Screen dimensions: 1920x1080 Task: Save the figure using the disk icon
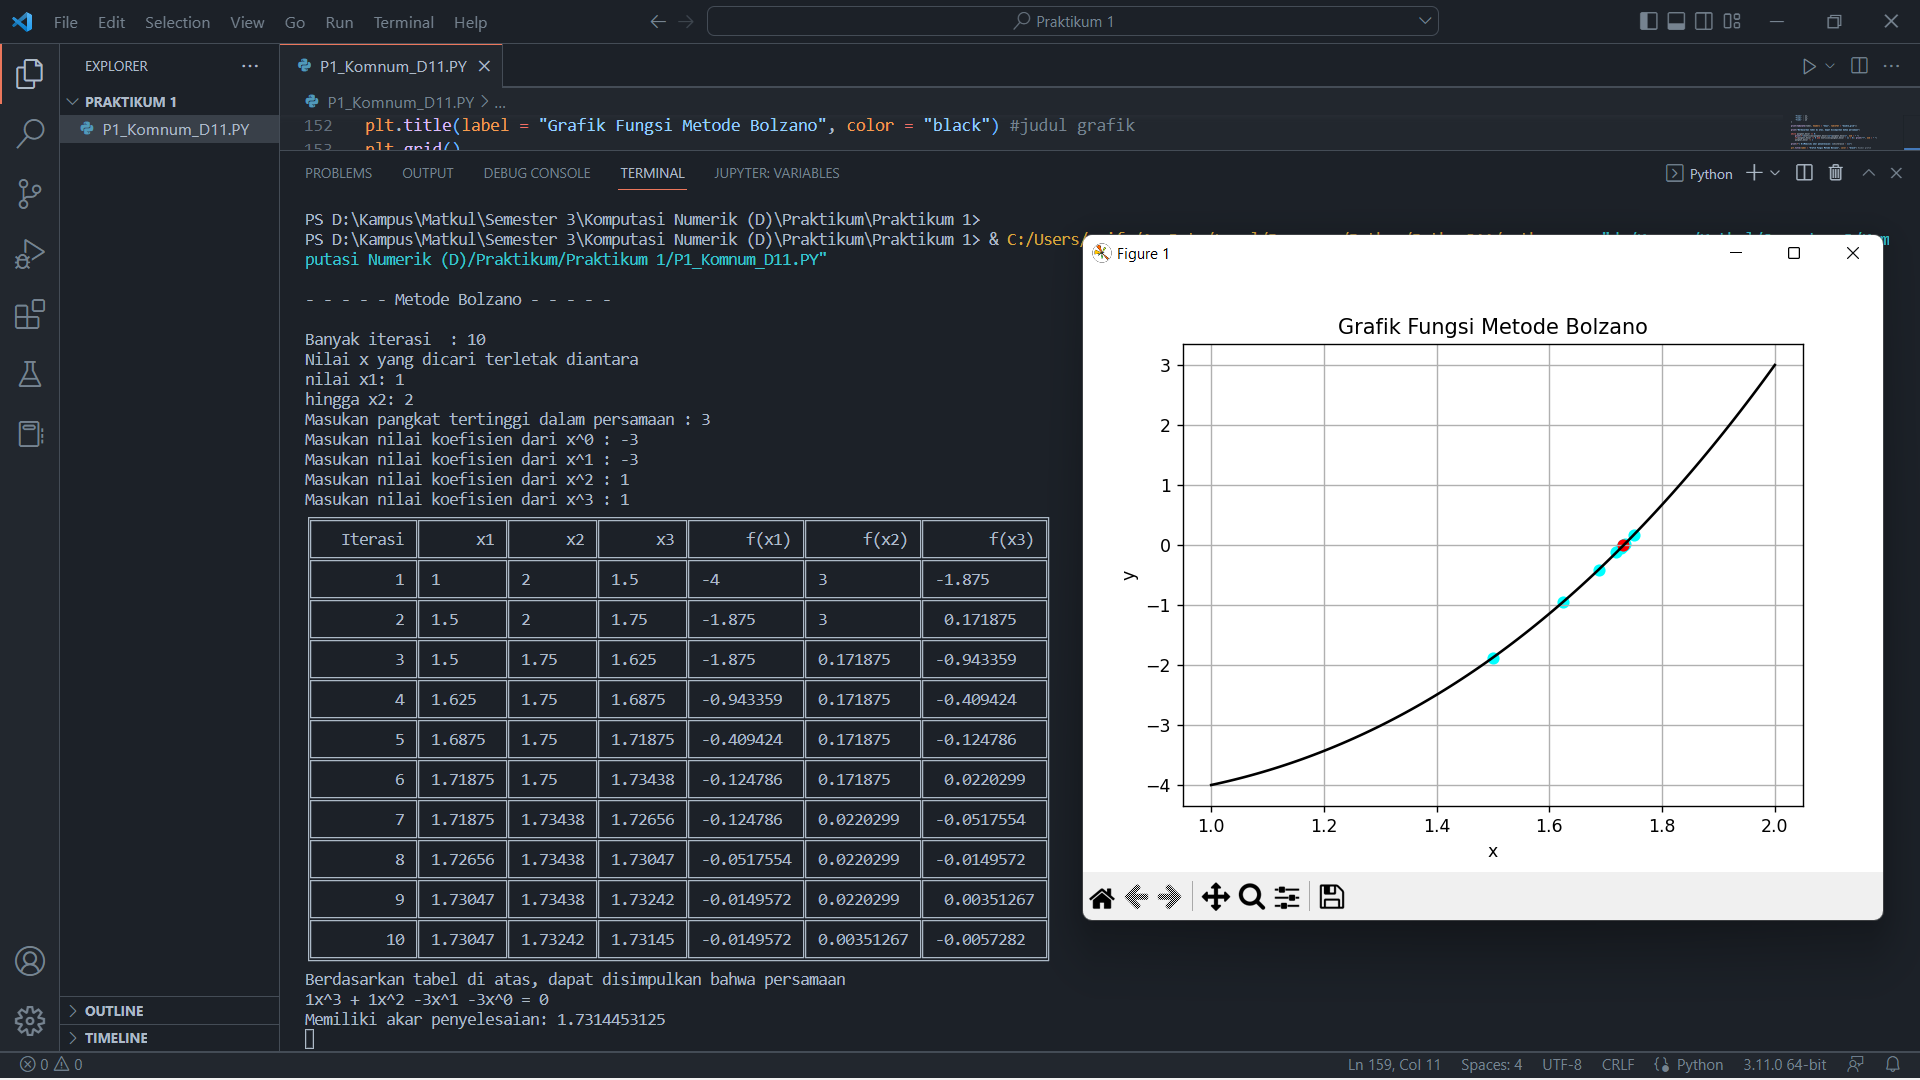(1331, 896)
